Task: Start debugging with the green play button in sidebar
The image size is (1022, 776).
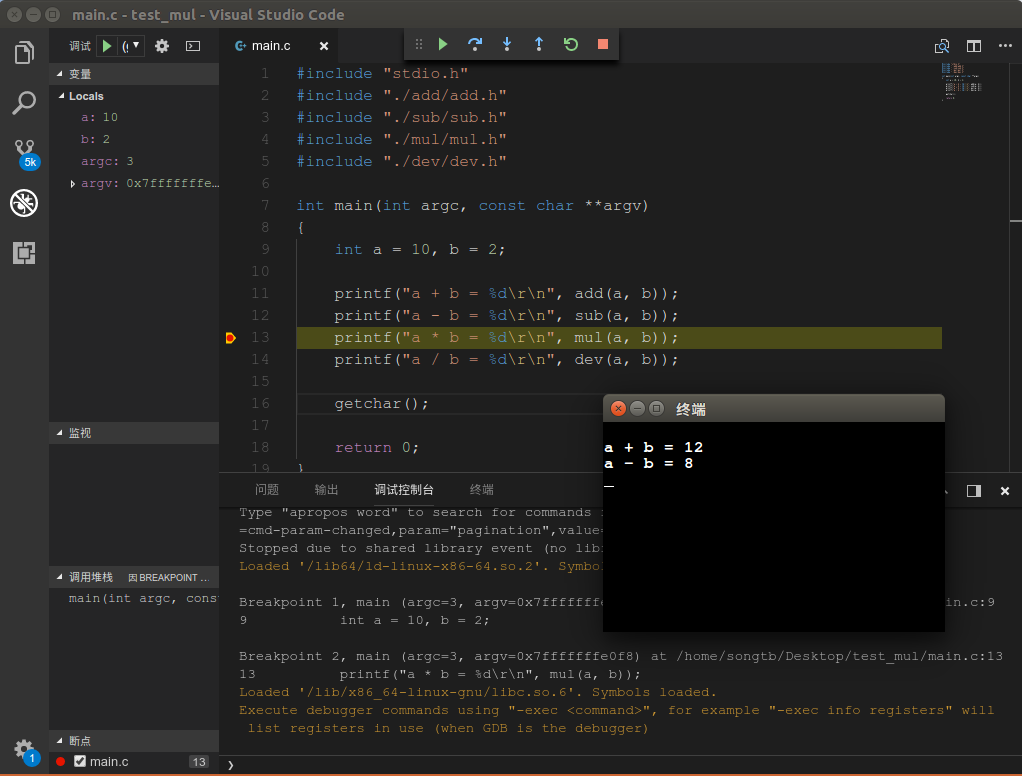Action: [107, 46]
